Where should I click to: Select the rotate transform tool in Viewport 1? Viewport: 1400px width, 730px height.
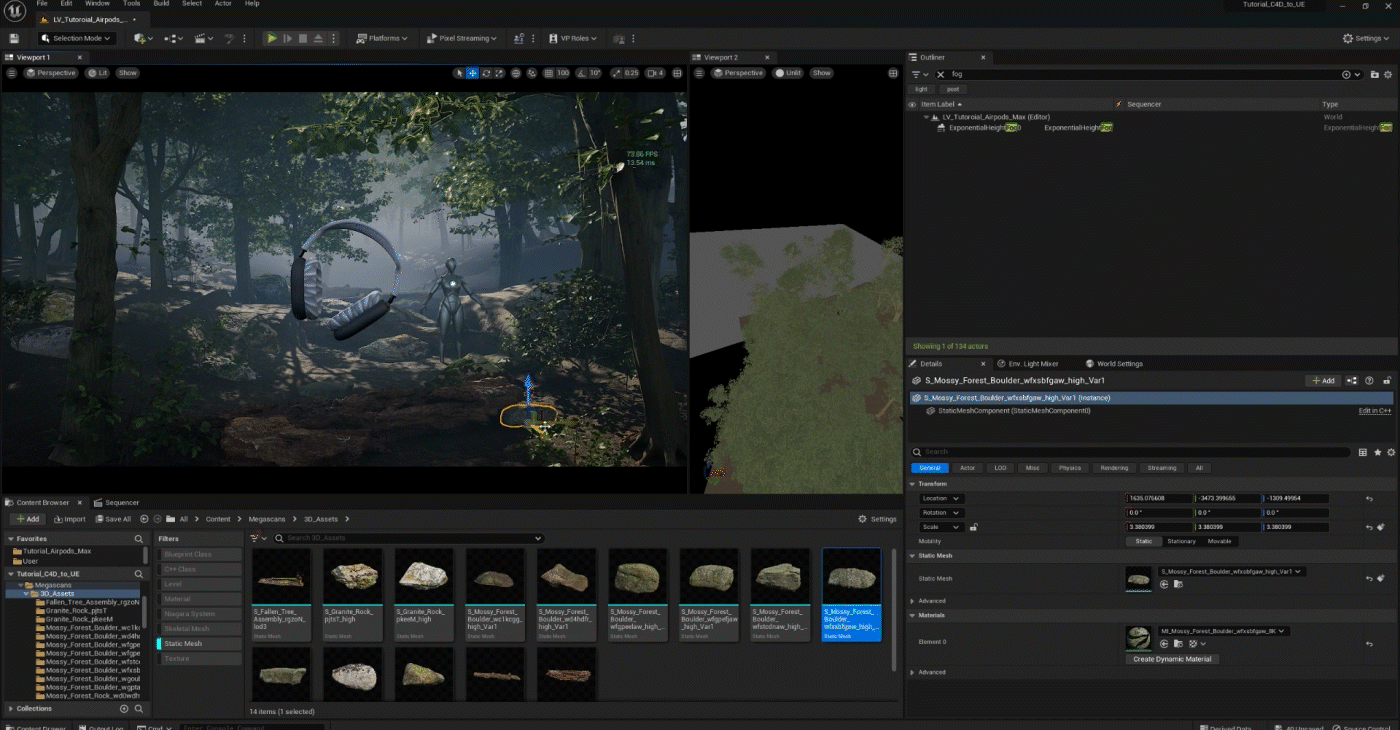coord(486,73)
